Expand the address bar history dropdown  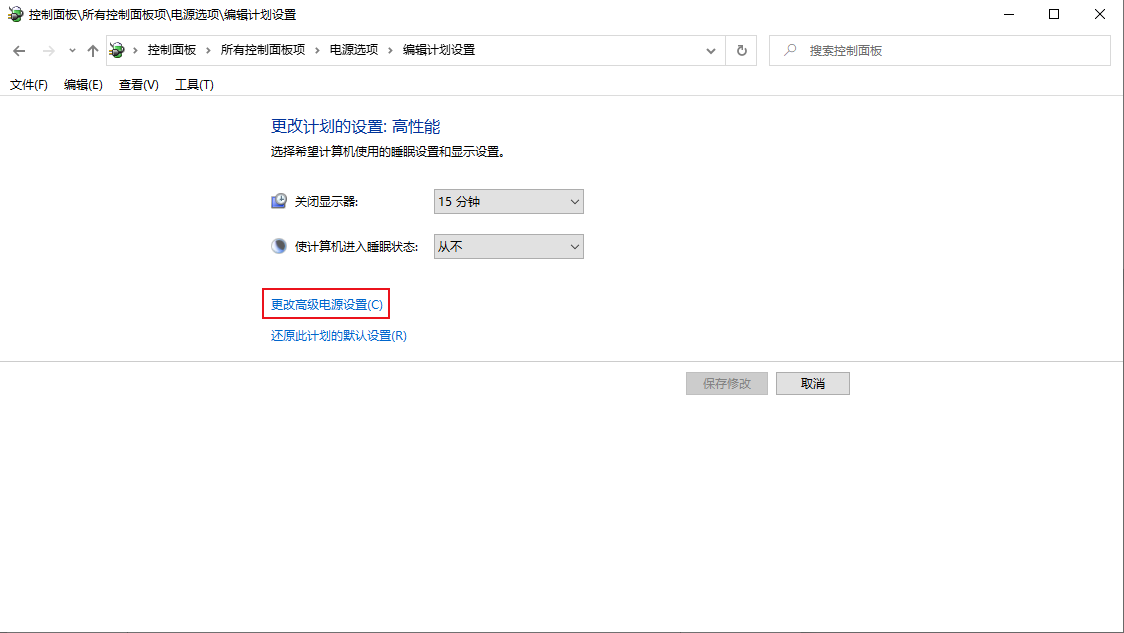[710, 51]
